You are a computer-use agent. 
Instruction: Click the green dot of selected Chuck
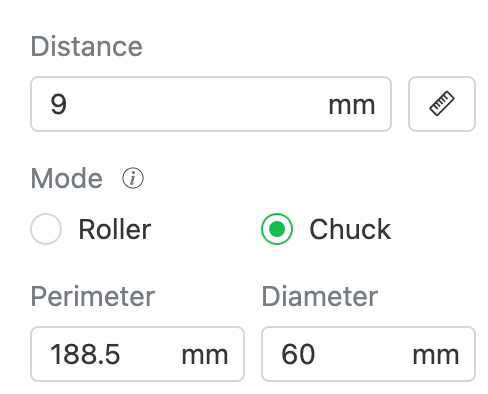[x=277, y=229]
